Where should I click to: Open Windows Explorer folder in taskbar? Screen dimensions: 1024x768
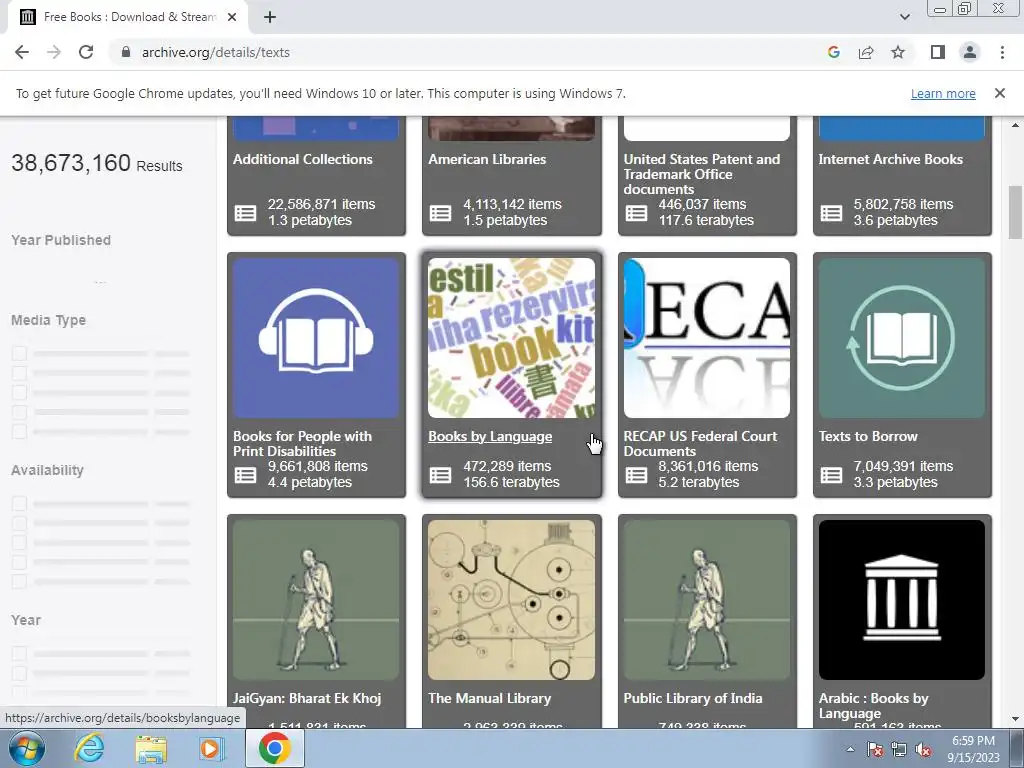(151, 748)
